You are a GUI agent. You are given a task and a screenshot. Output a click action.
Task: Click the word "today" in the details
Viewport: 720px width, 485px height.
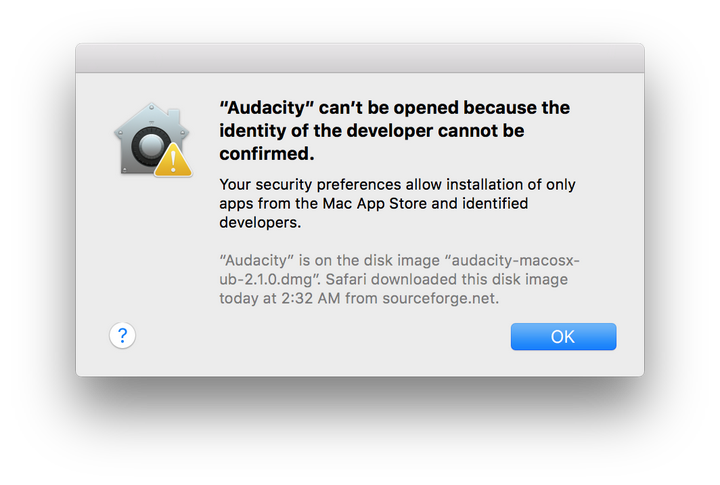point(240,298)
